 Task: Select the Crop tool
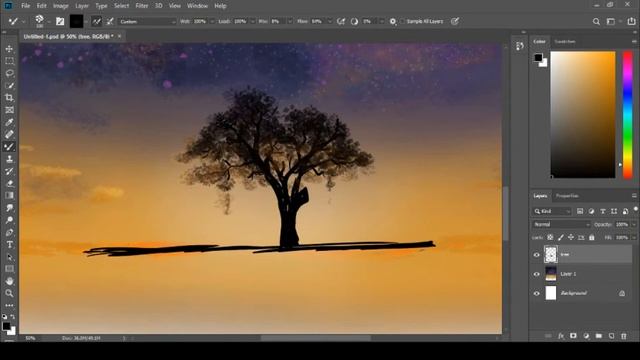pyautogui.click(x=9, y=98)
